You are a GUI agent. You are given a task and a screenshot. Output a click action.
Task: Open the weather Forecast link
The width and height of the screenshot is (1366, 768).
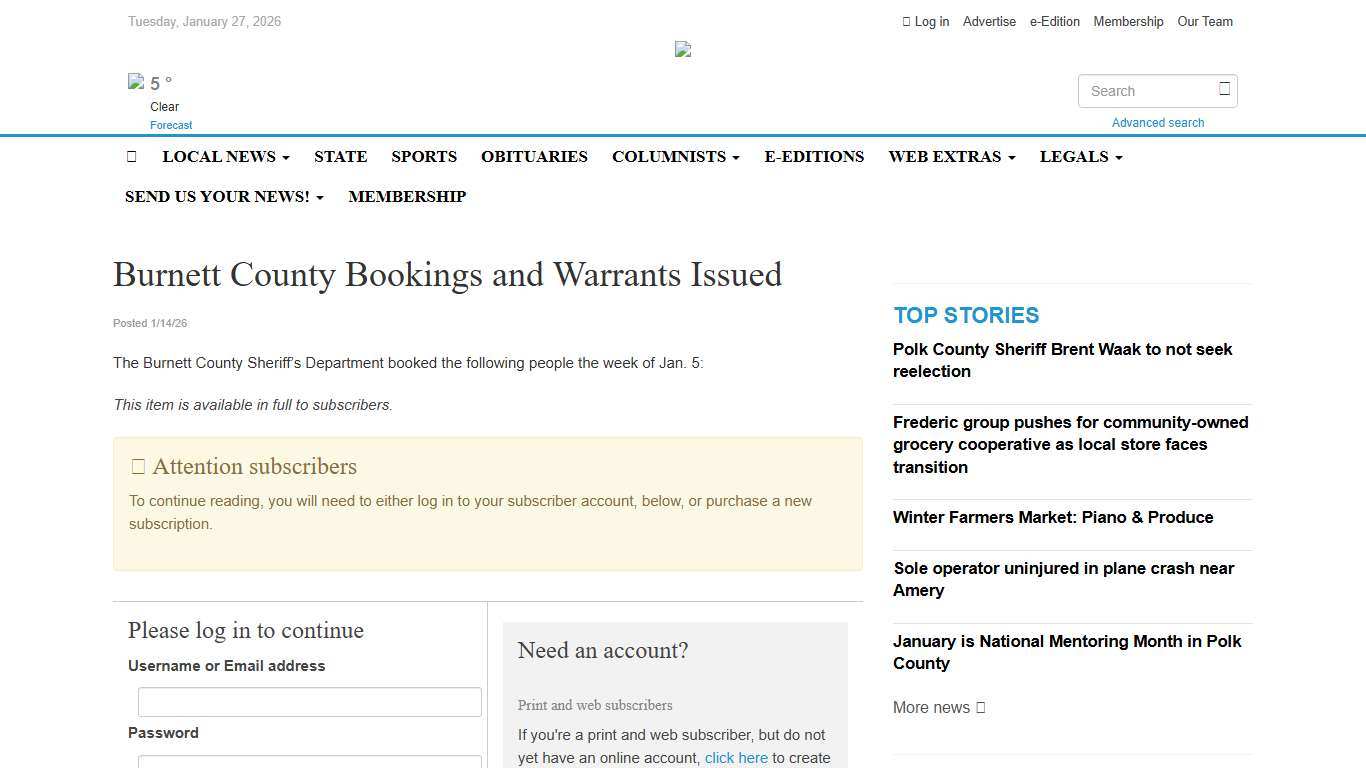170,125
